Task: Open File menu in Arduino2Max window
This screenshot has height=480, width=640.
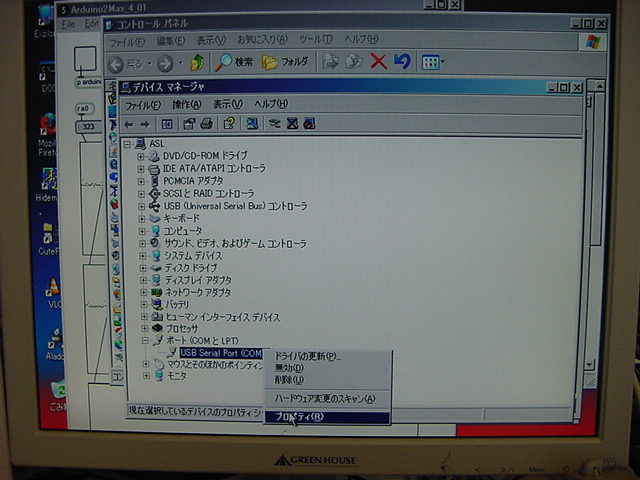Action: [x=68, y=25]
